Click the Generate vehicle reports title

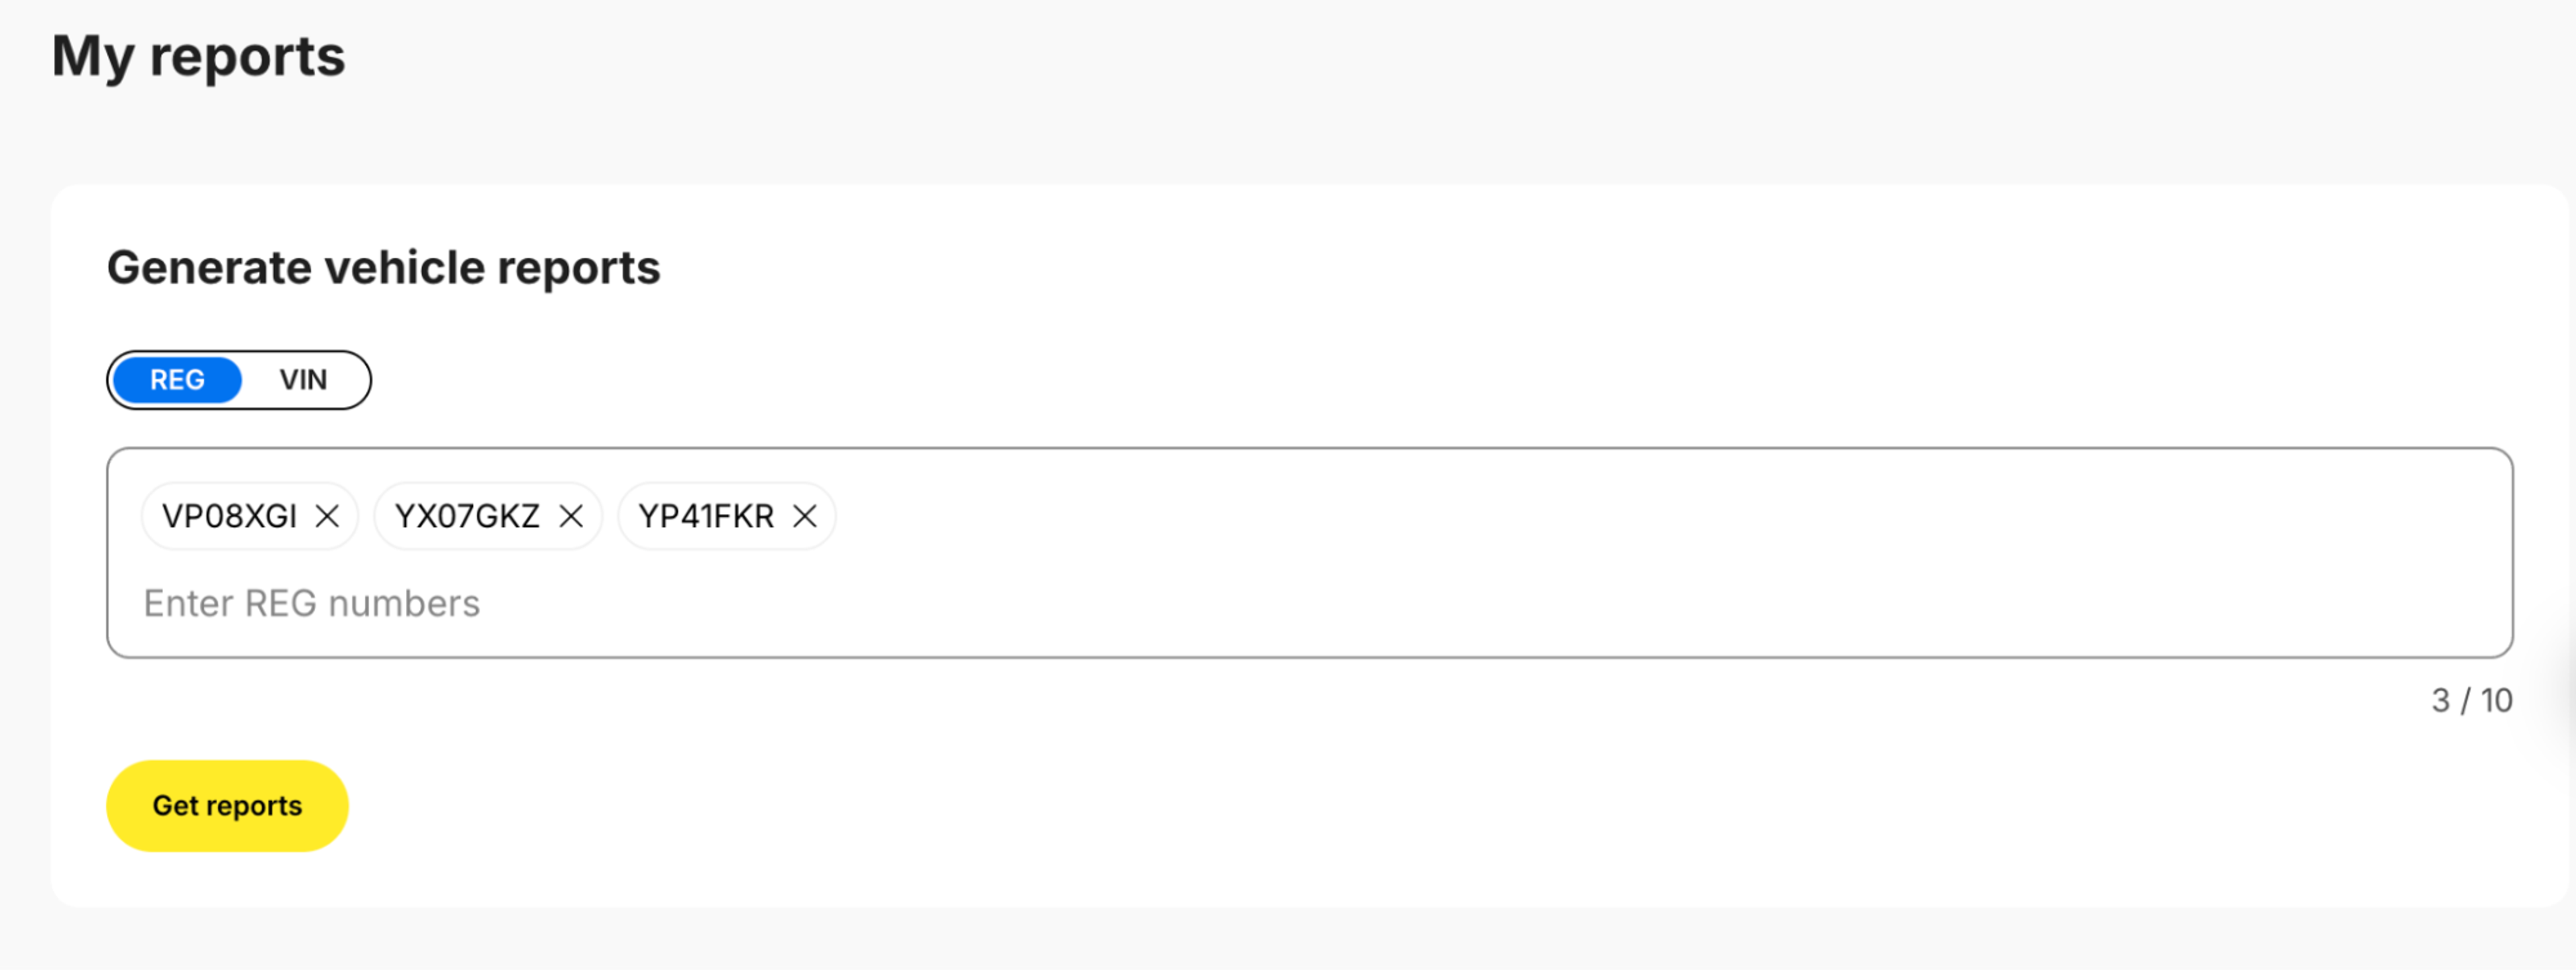(384, 268)
